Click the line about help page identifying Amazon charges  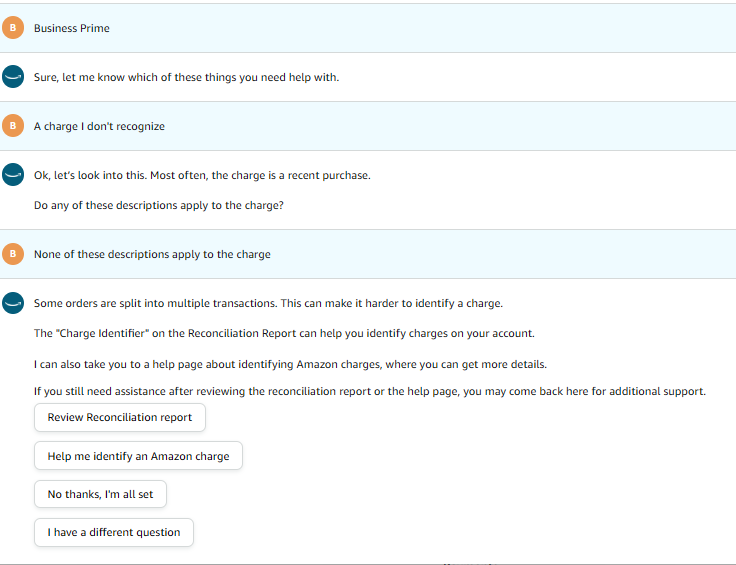(x=291, y=365)
